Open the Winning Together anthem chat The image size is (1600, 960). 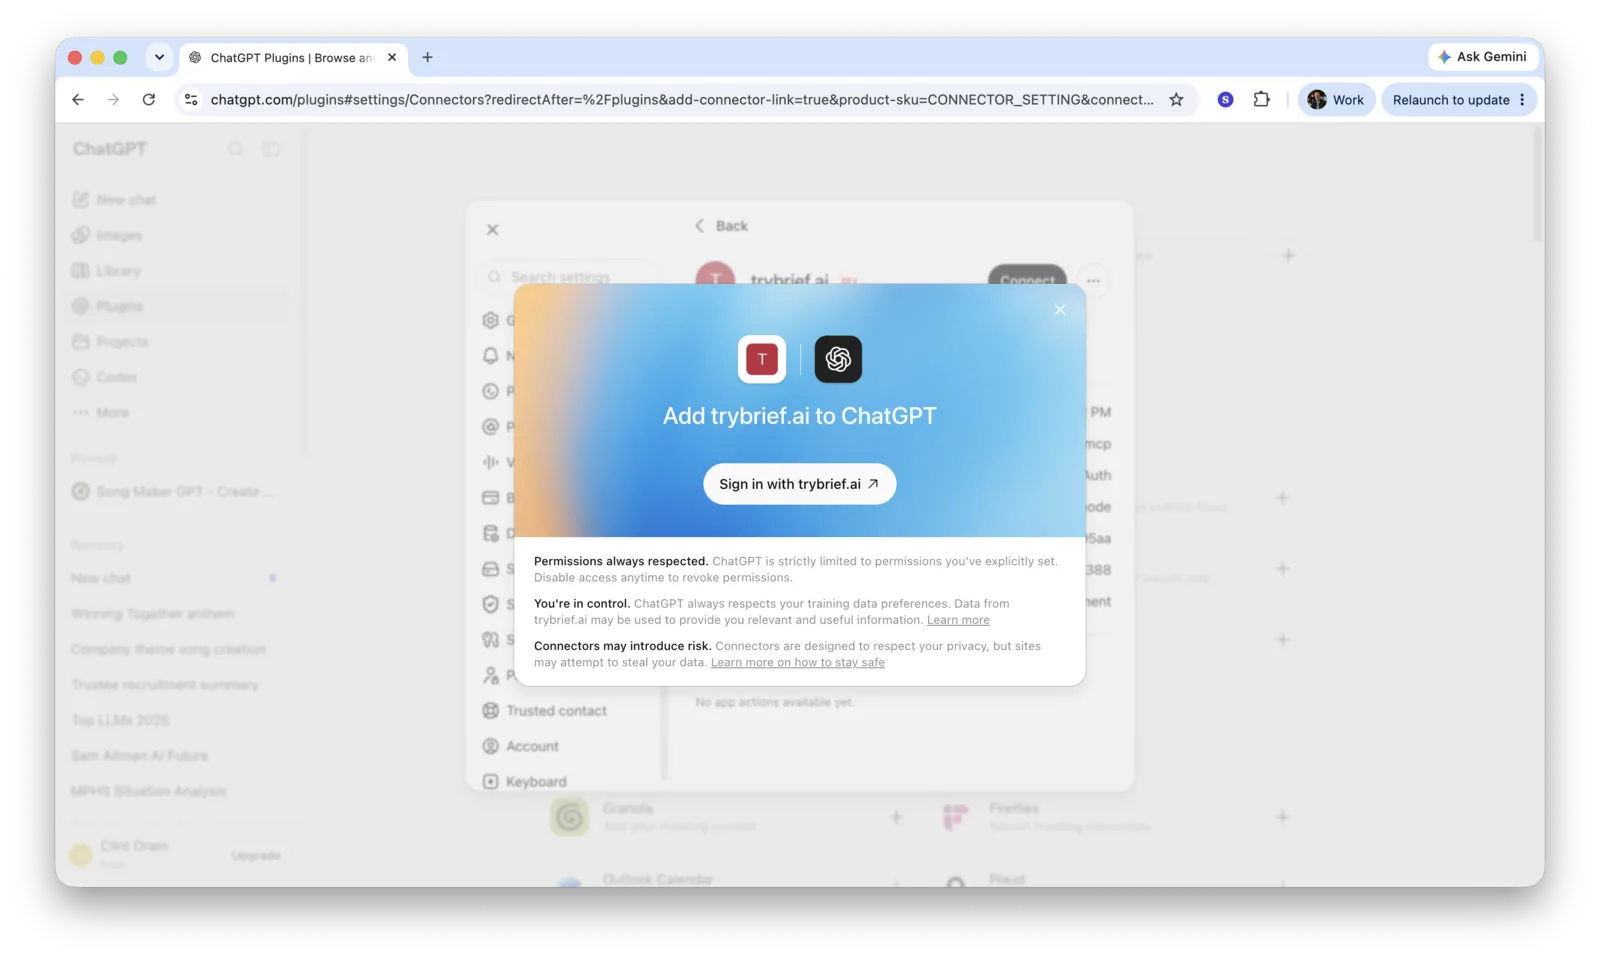pos(153,614)
